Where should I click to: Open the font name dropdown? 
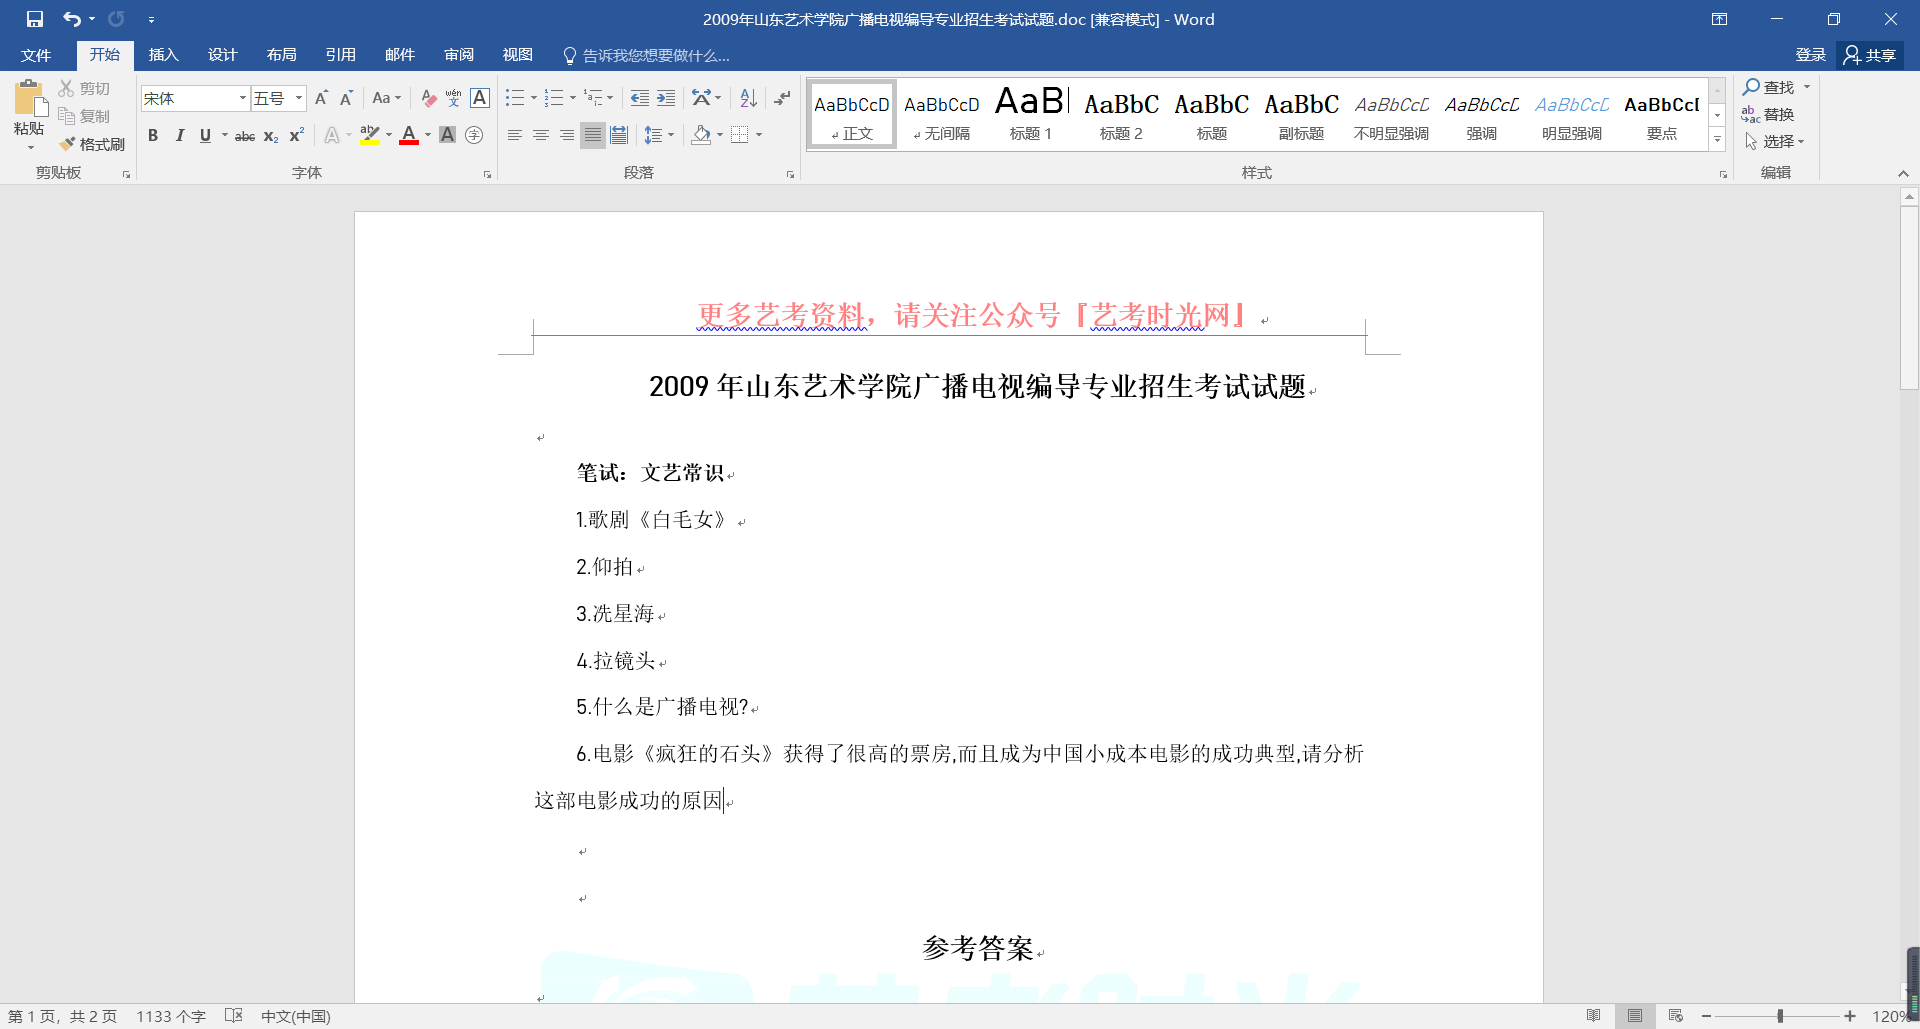click(x=242, y=98)
